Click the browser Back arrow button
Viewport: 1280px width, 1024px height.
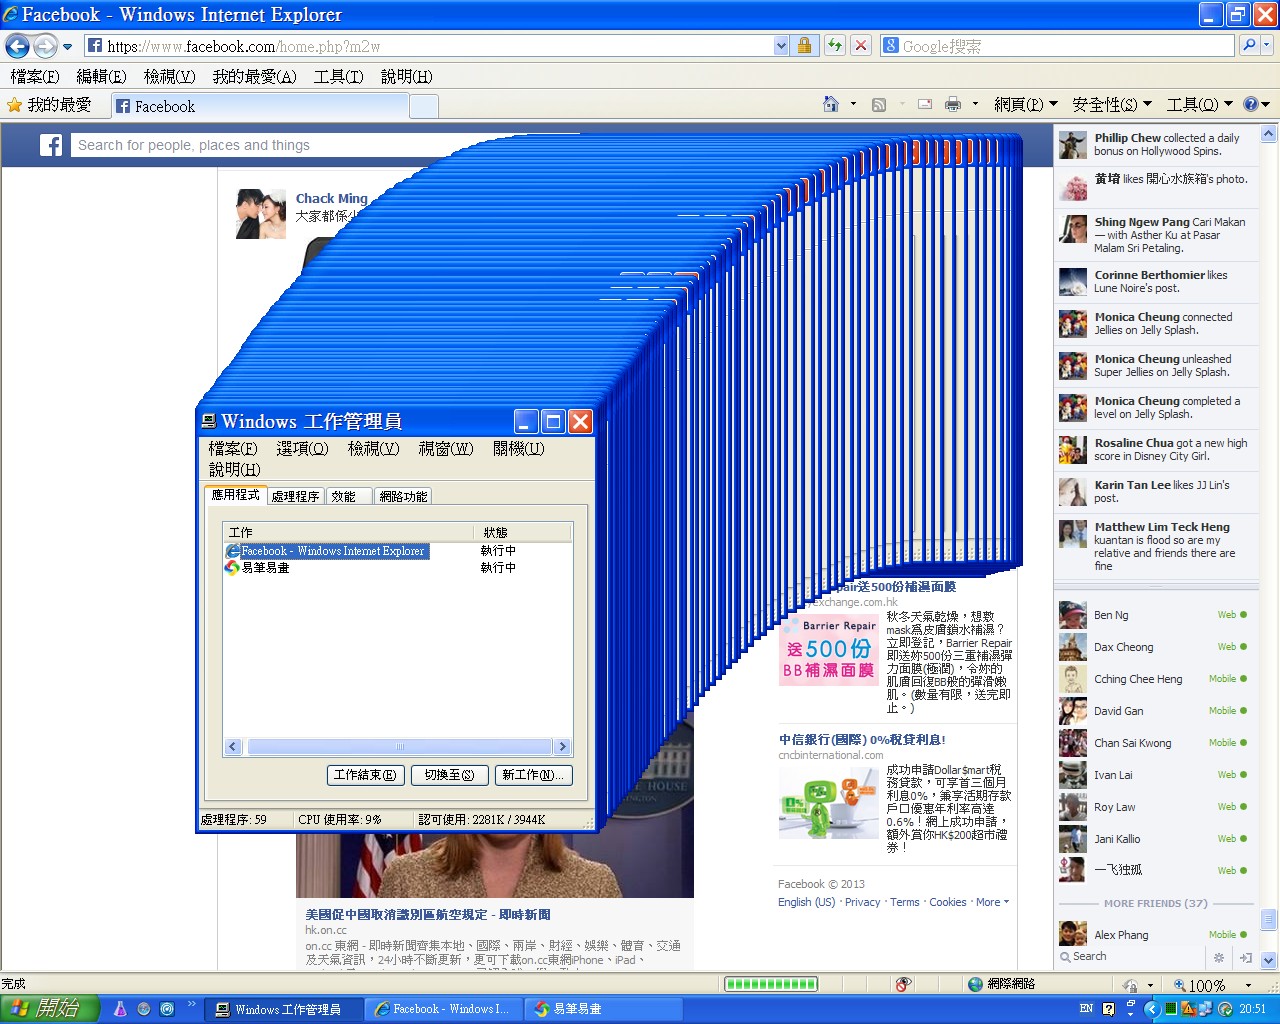[18, 46]
